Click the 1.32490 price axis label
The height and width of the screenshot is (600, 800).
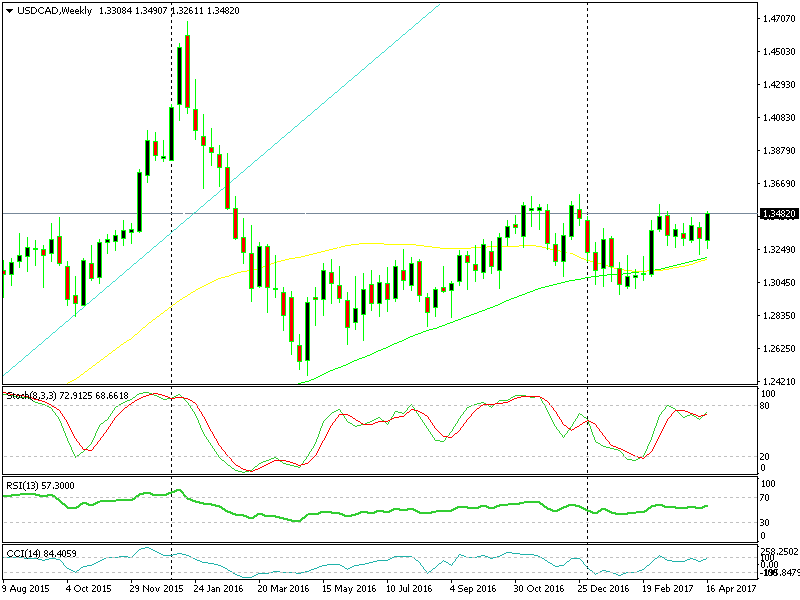click(779, 249)
